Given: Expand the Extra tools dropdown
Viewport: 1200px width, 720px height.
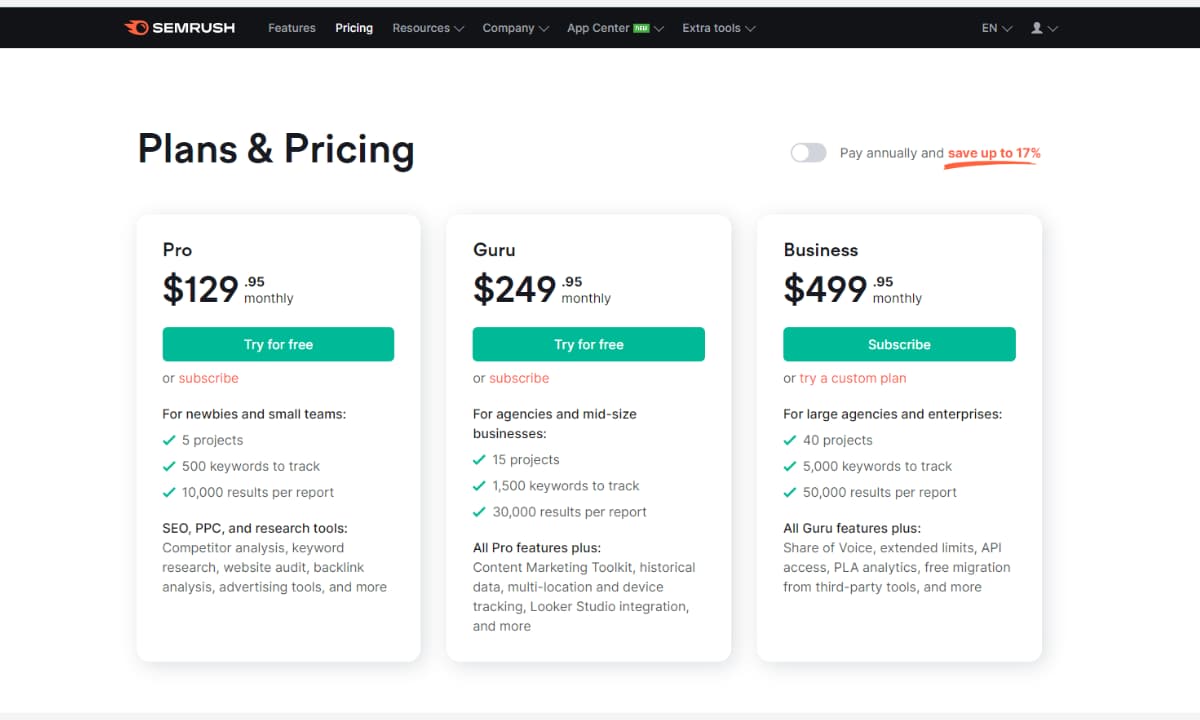Looking at the screenshot, I should pos(718,28).
